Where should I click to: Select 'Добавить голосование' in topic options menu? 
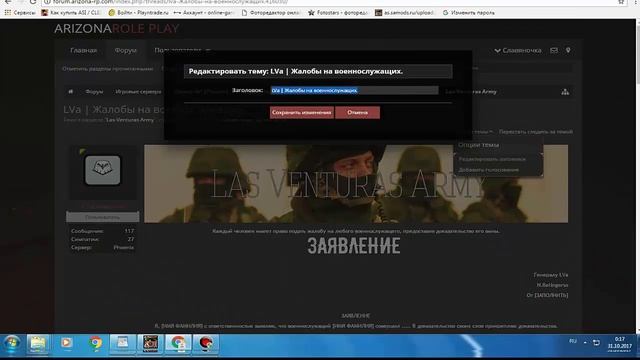[x=489, y=170]
